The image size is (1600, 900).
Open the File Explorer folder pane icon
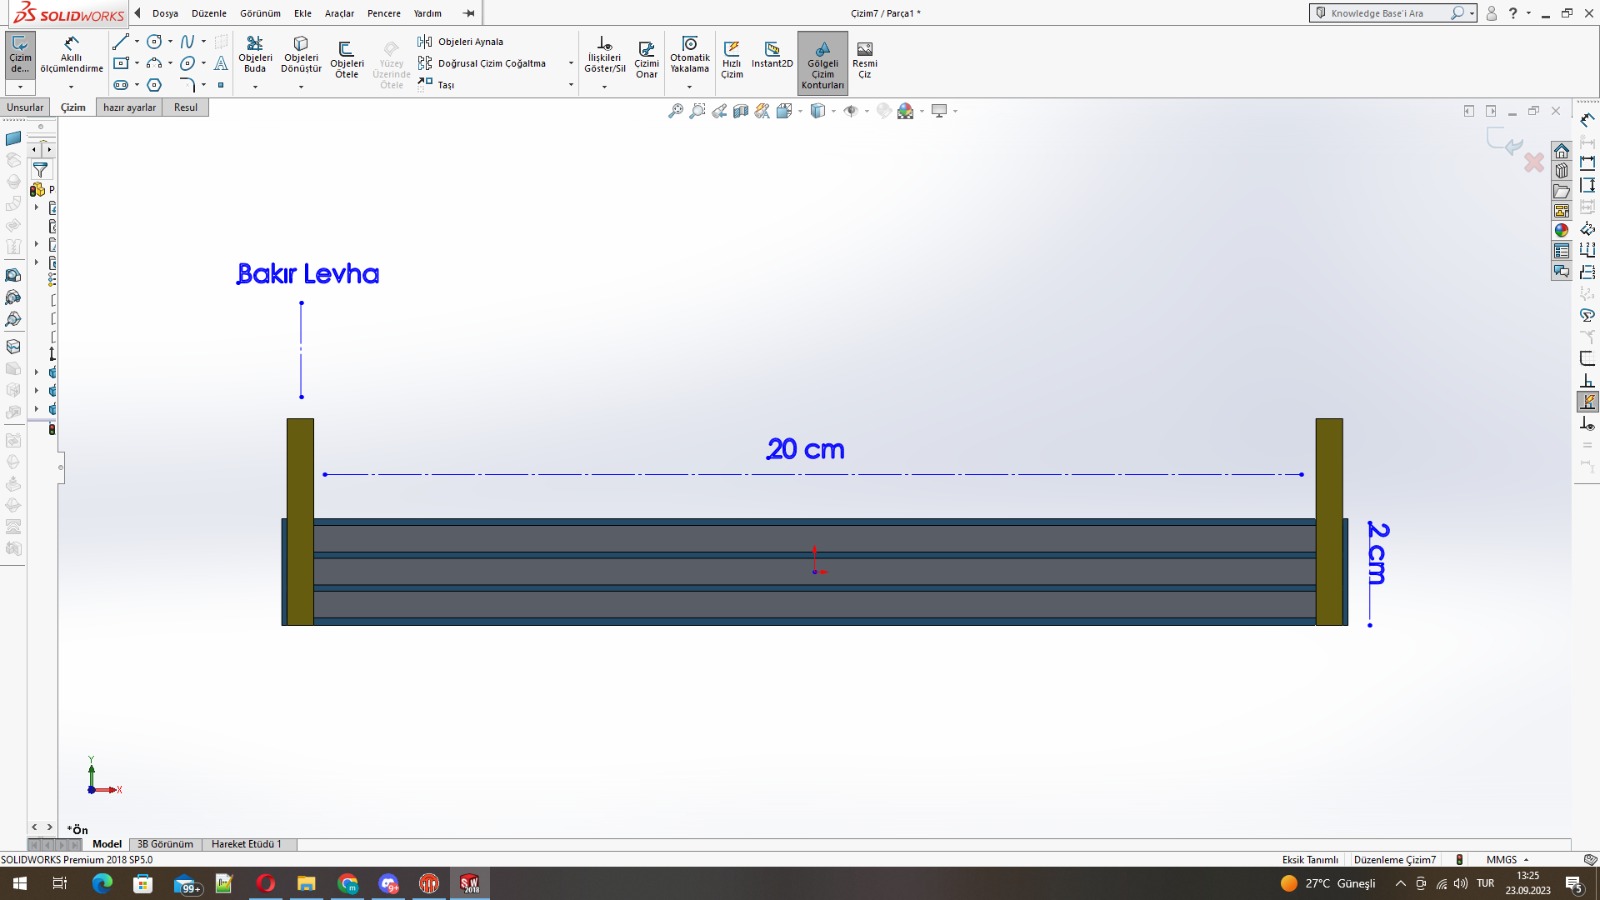(1561, 191)
